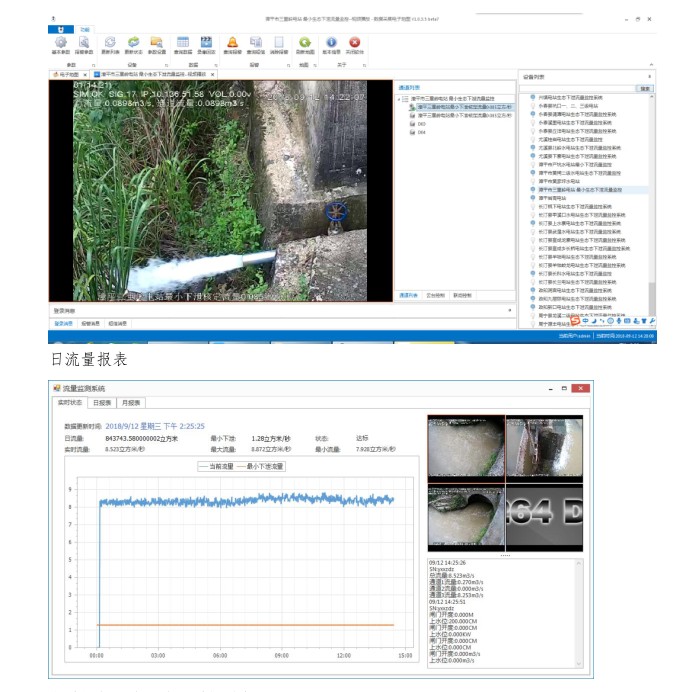Collapse the root node in channel tree
This screenshot has height=692, width=700.
399,99
